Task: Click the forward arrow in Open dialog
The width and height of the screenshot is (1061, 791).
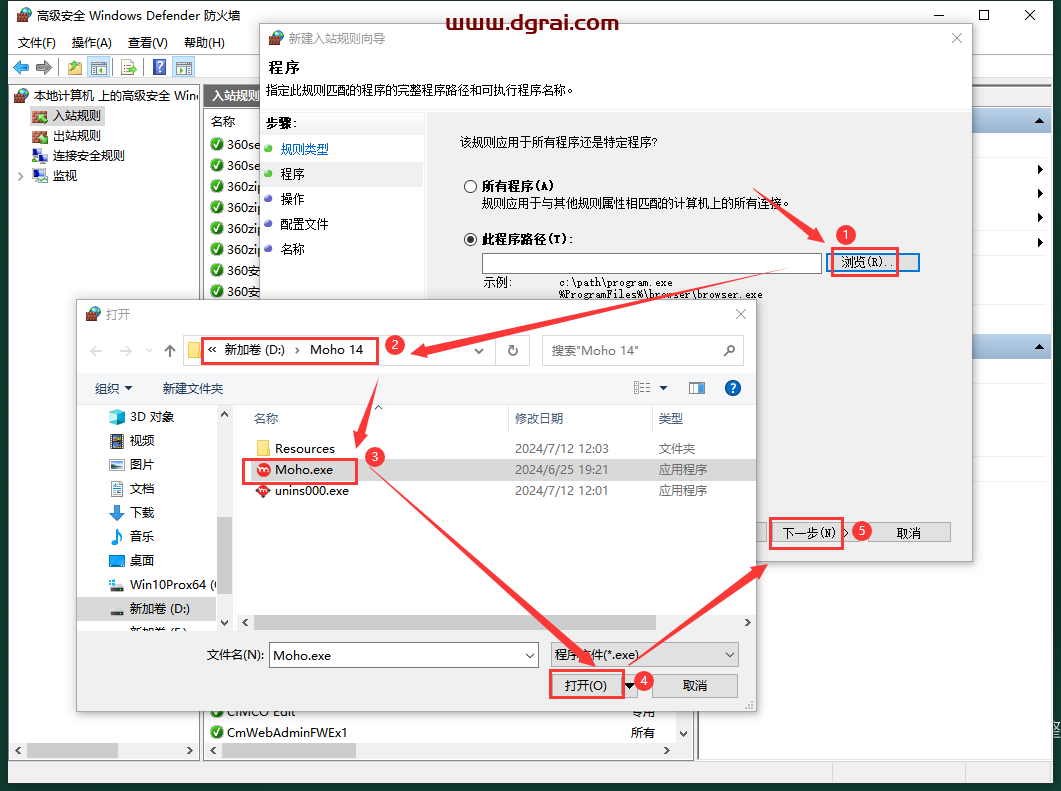Action: pos(126,351)
